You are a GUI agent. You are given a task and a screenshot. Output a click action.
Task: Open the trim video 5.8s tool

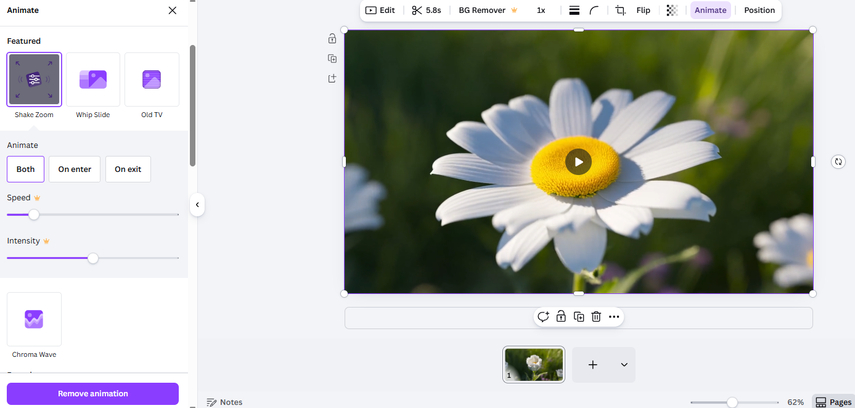[426, 10]
